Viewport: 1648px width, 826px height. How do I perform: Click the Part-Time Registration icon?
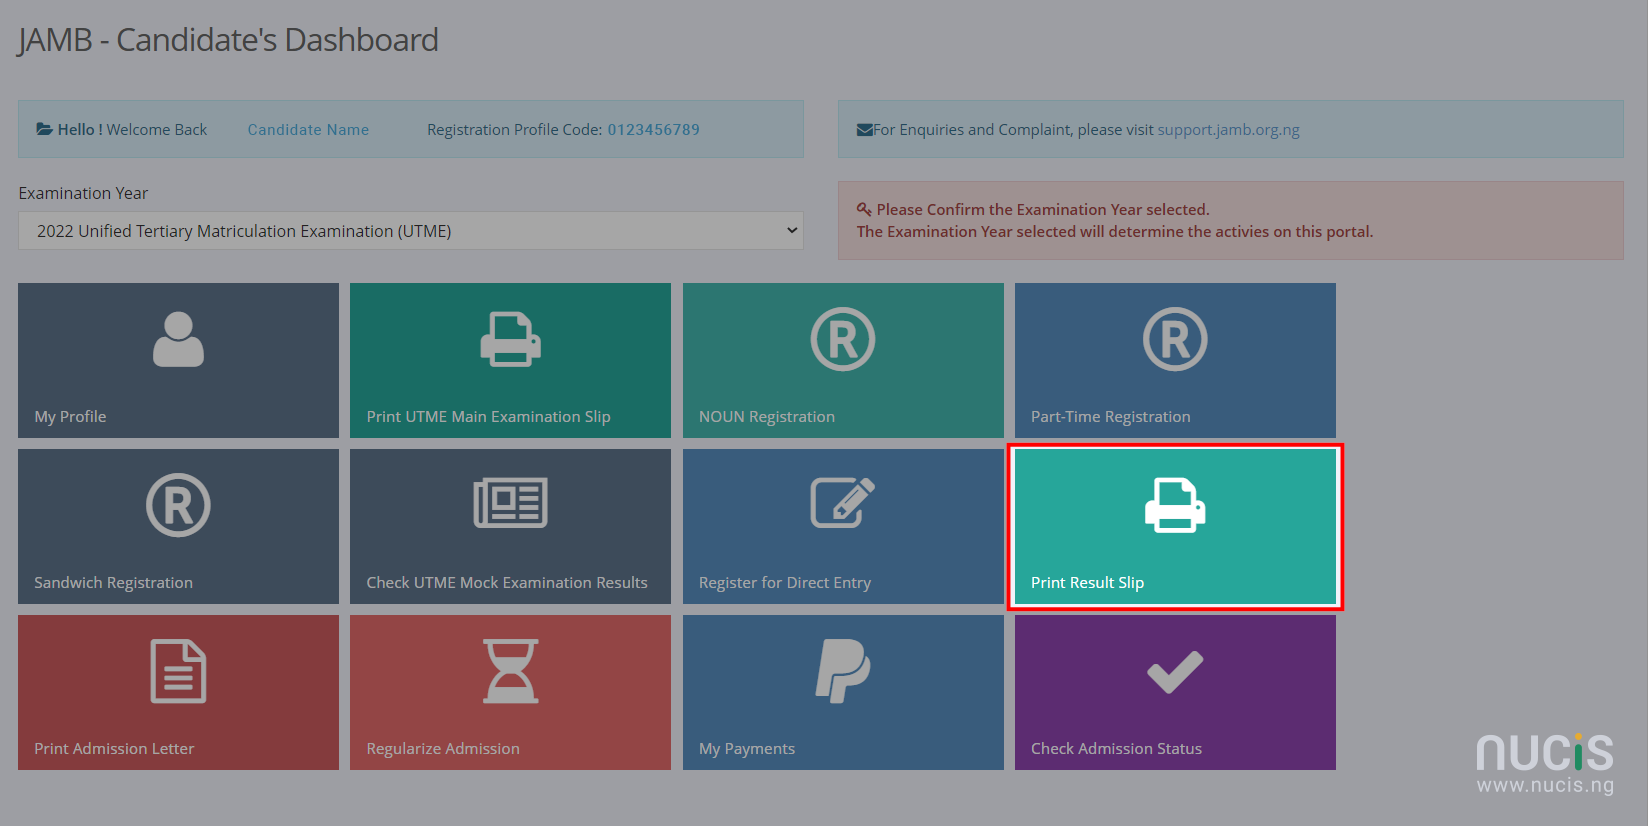(1175, 340)
